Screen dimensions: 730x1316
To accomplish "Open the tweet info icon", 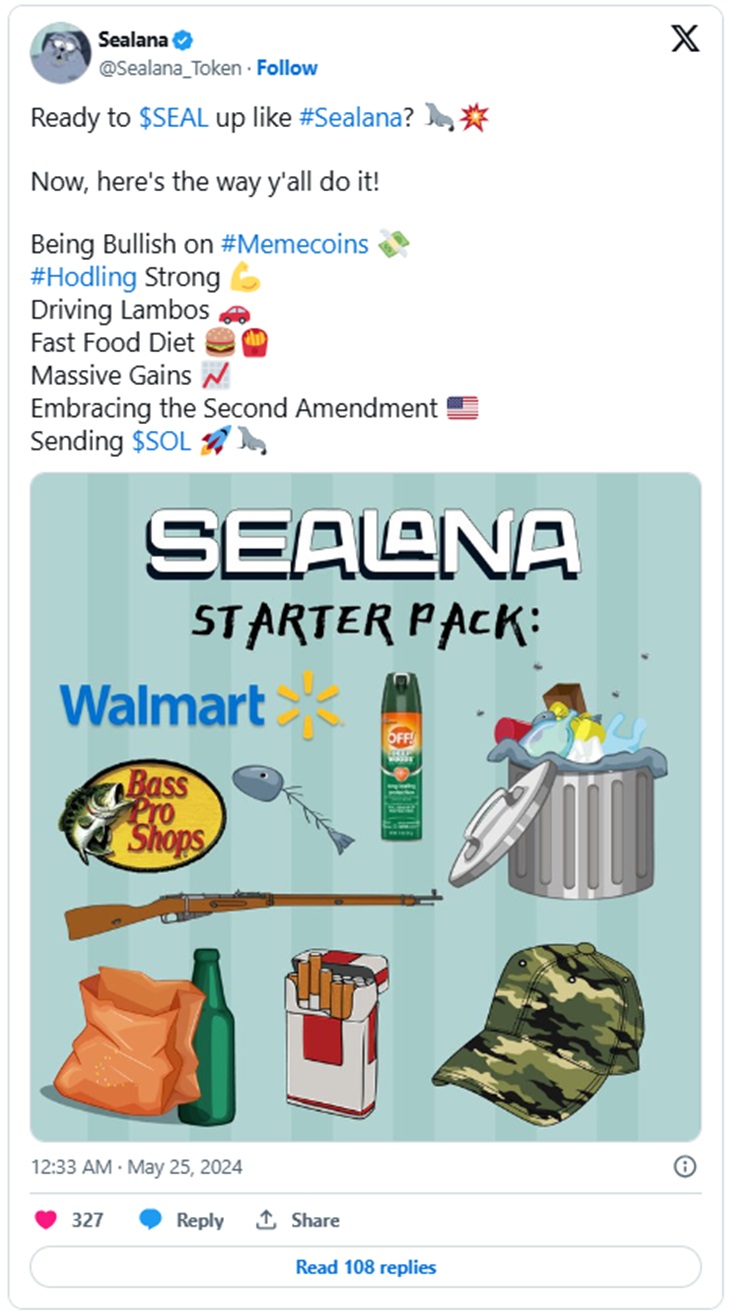I will tap(685, 1166).
